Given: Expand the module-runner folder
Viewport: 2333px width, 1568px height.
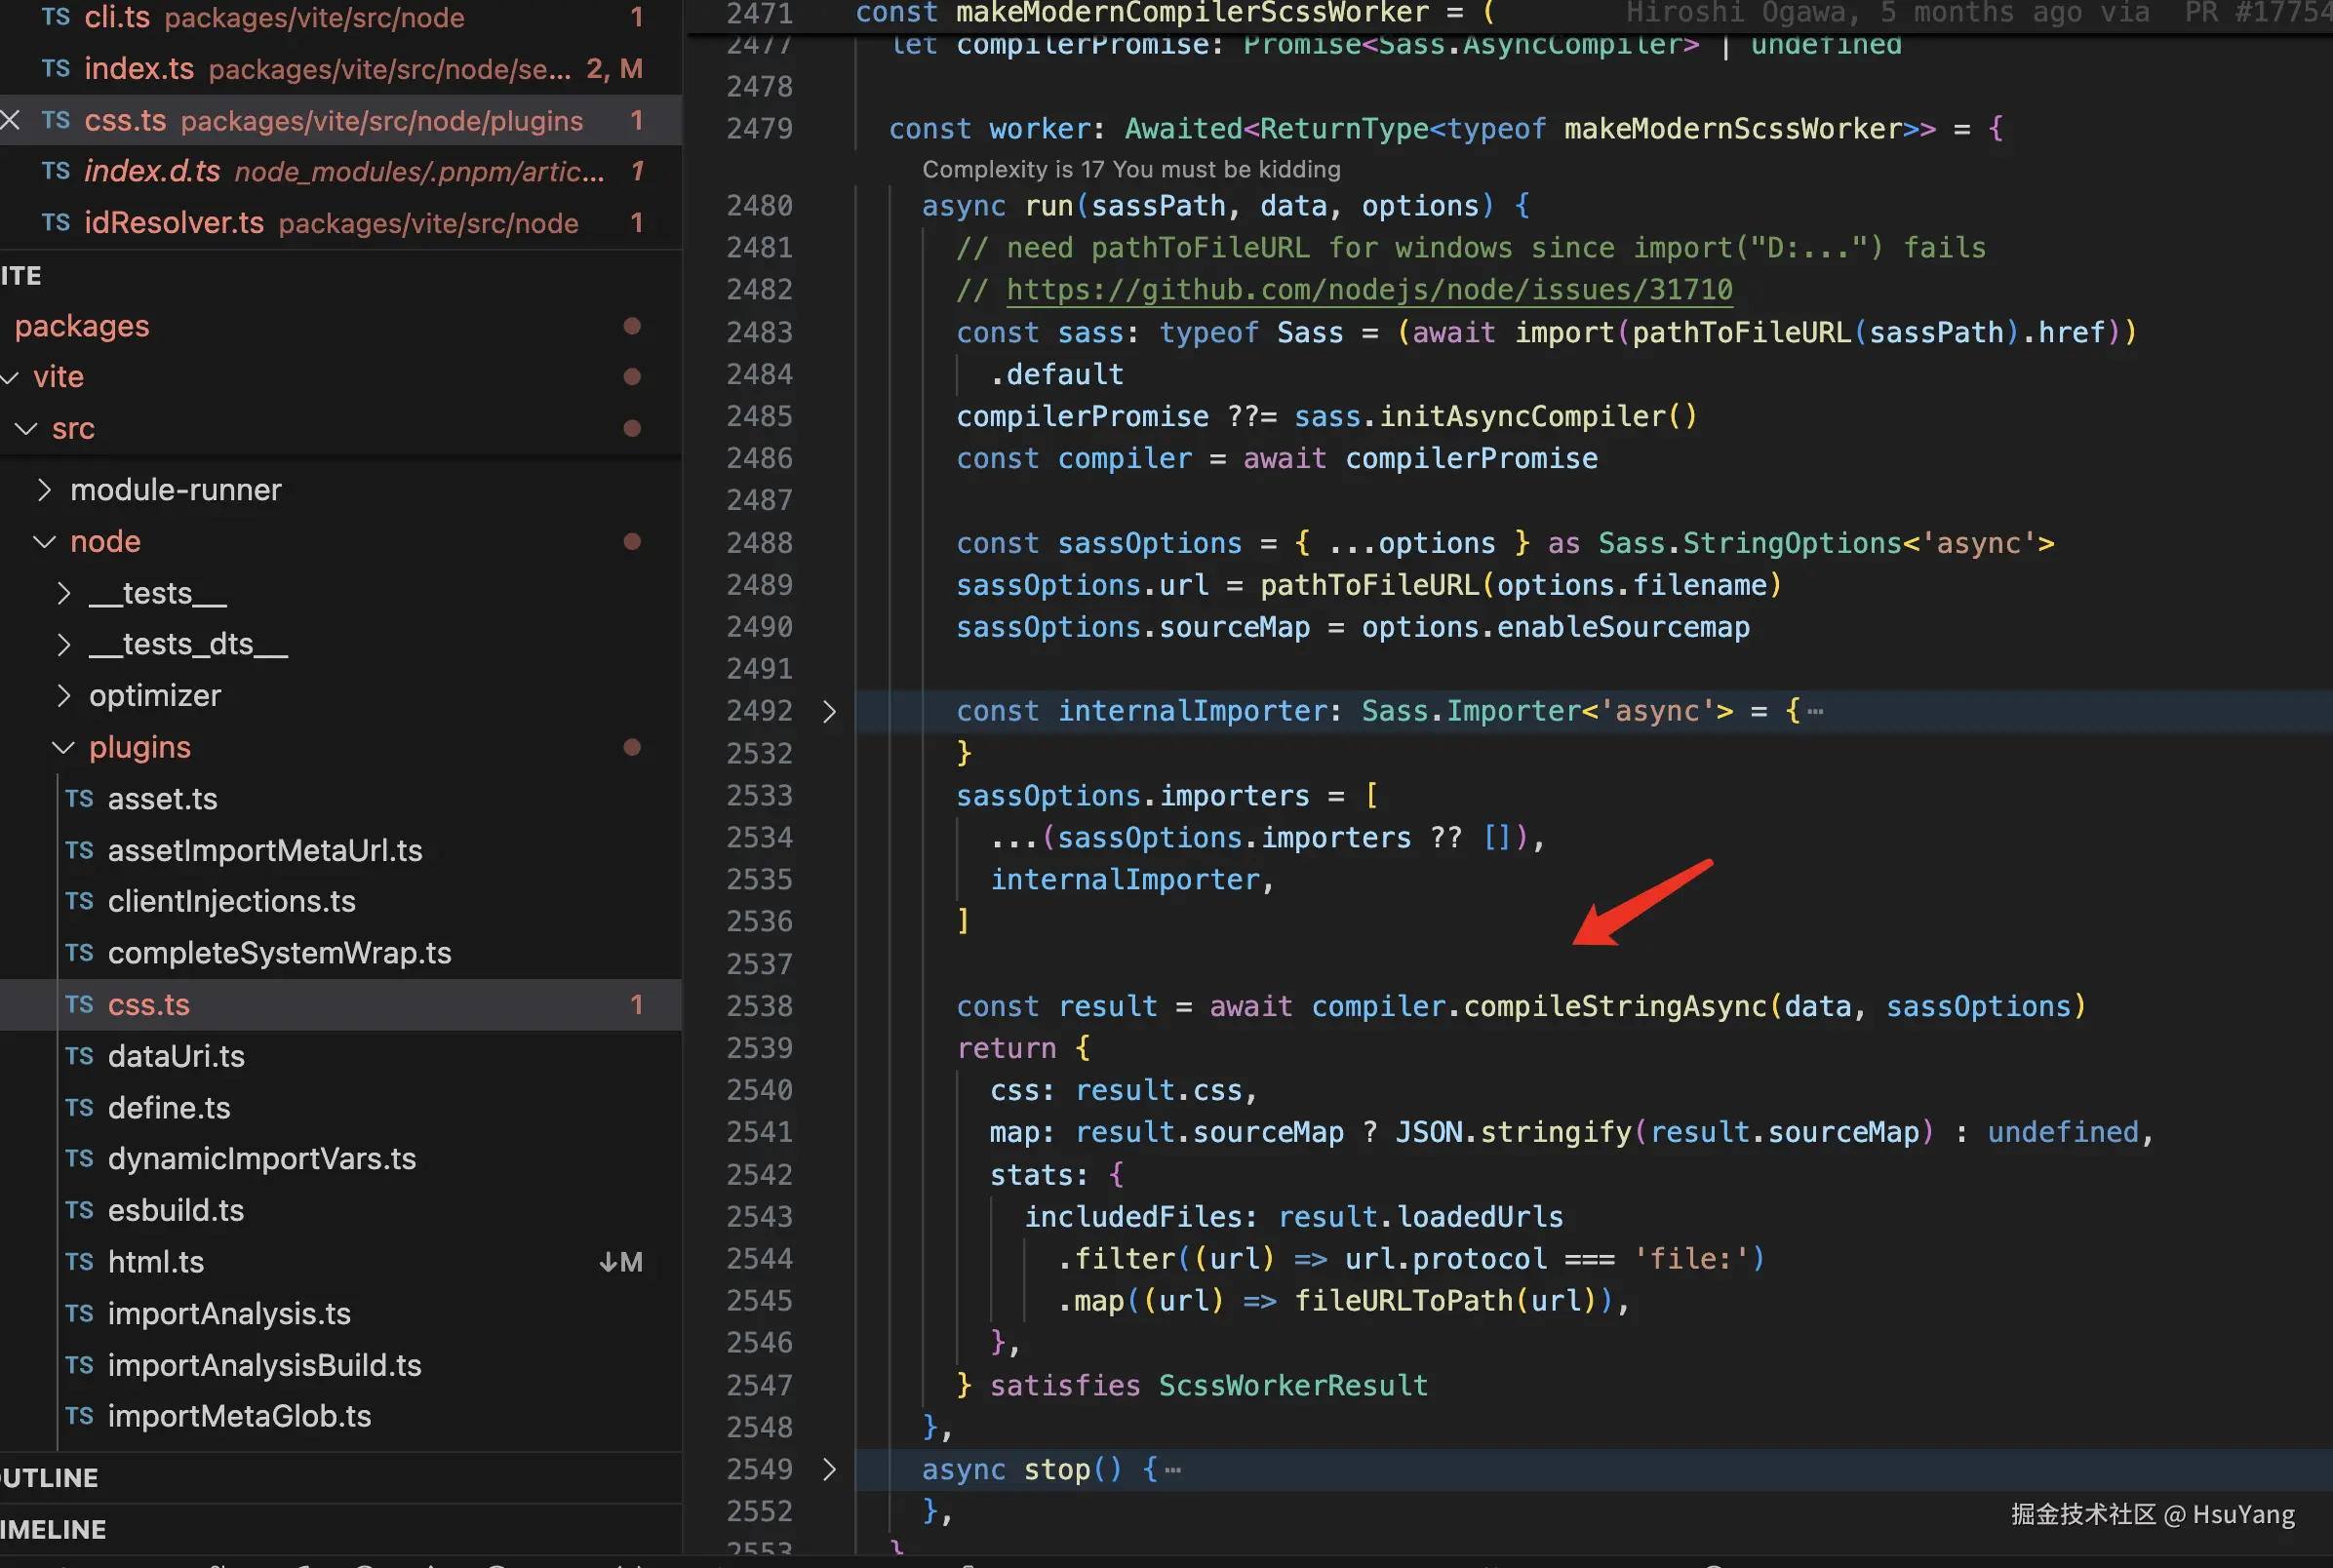Looking at the screenshot, I should pyautogui.click(x=44, y=490).
